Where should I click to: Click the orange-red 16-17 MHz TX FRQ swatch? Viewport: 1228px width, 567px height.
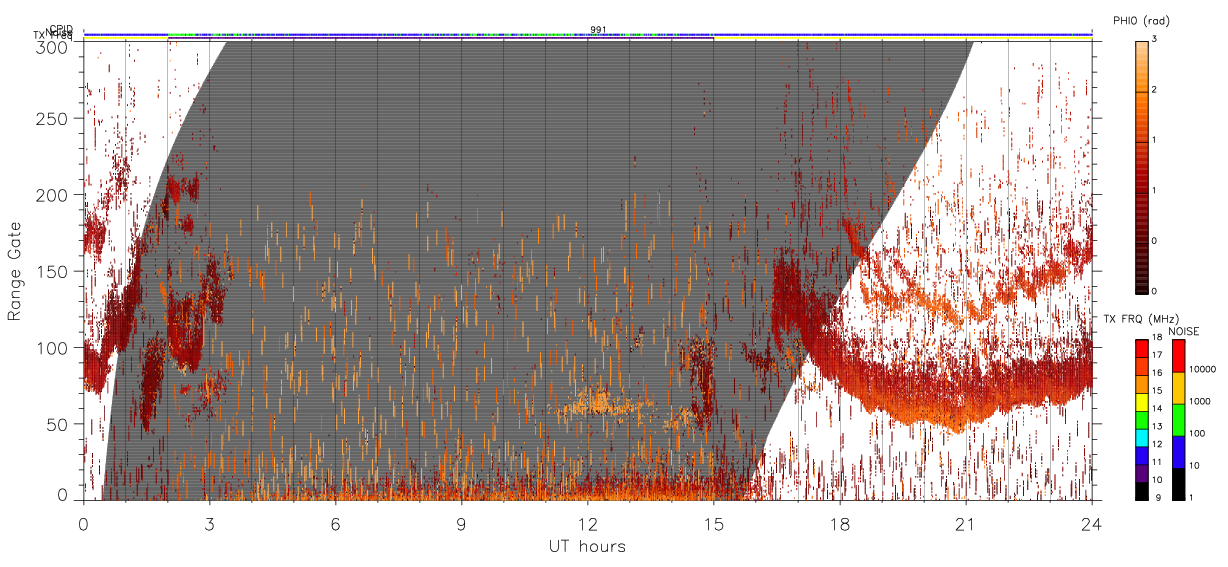click(1141, 367)
